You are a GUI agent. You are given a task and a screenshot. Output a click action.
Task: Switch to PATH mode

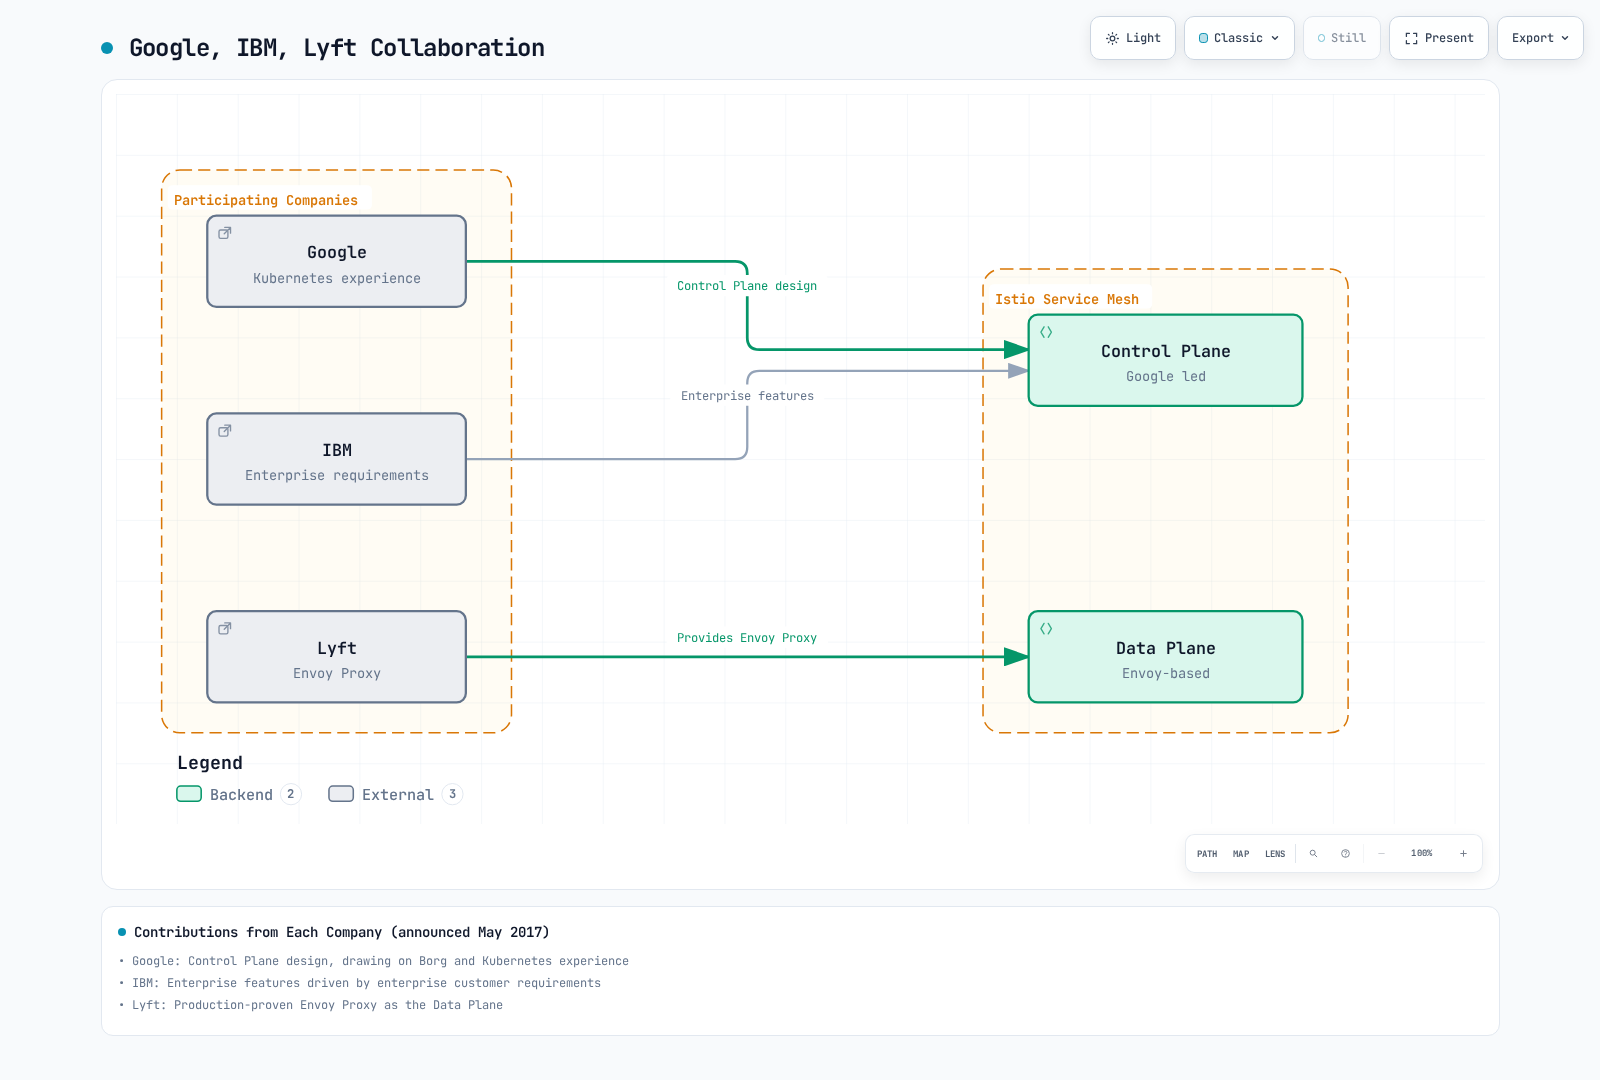pos(1207,854)
